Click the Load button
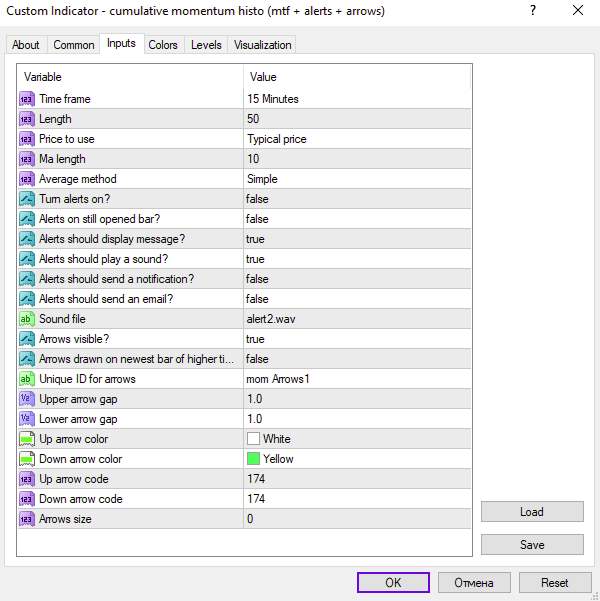 pyautogui.click(x=531, y=512)
